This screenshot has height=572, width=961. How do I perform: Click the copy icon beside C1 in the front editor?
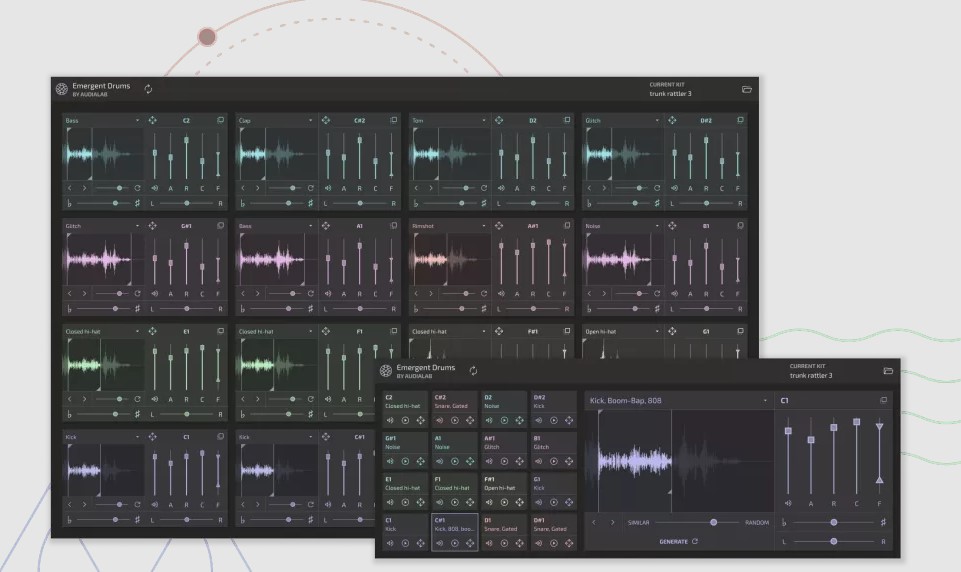883,400
